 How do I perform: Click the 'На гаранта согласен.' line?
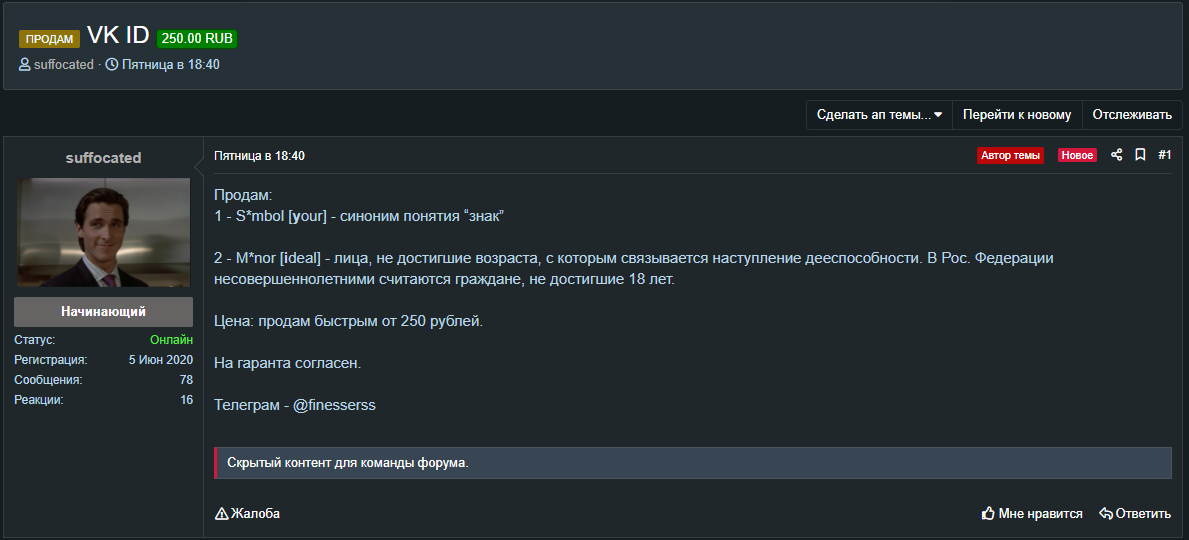point(288,363)
